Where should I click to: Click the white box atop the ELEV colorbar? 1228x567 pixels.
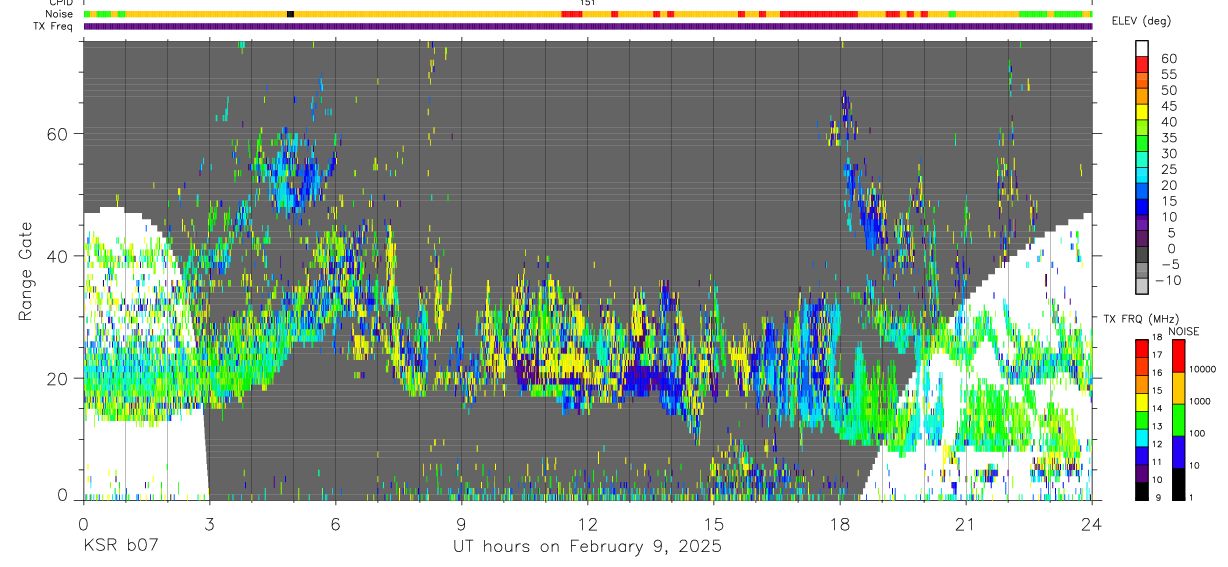[x=1141, y=46]
